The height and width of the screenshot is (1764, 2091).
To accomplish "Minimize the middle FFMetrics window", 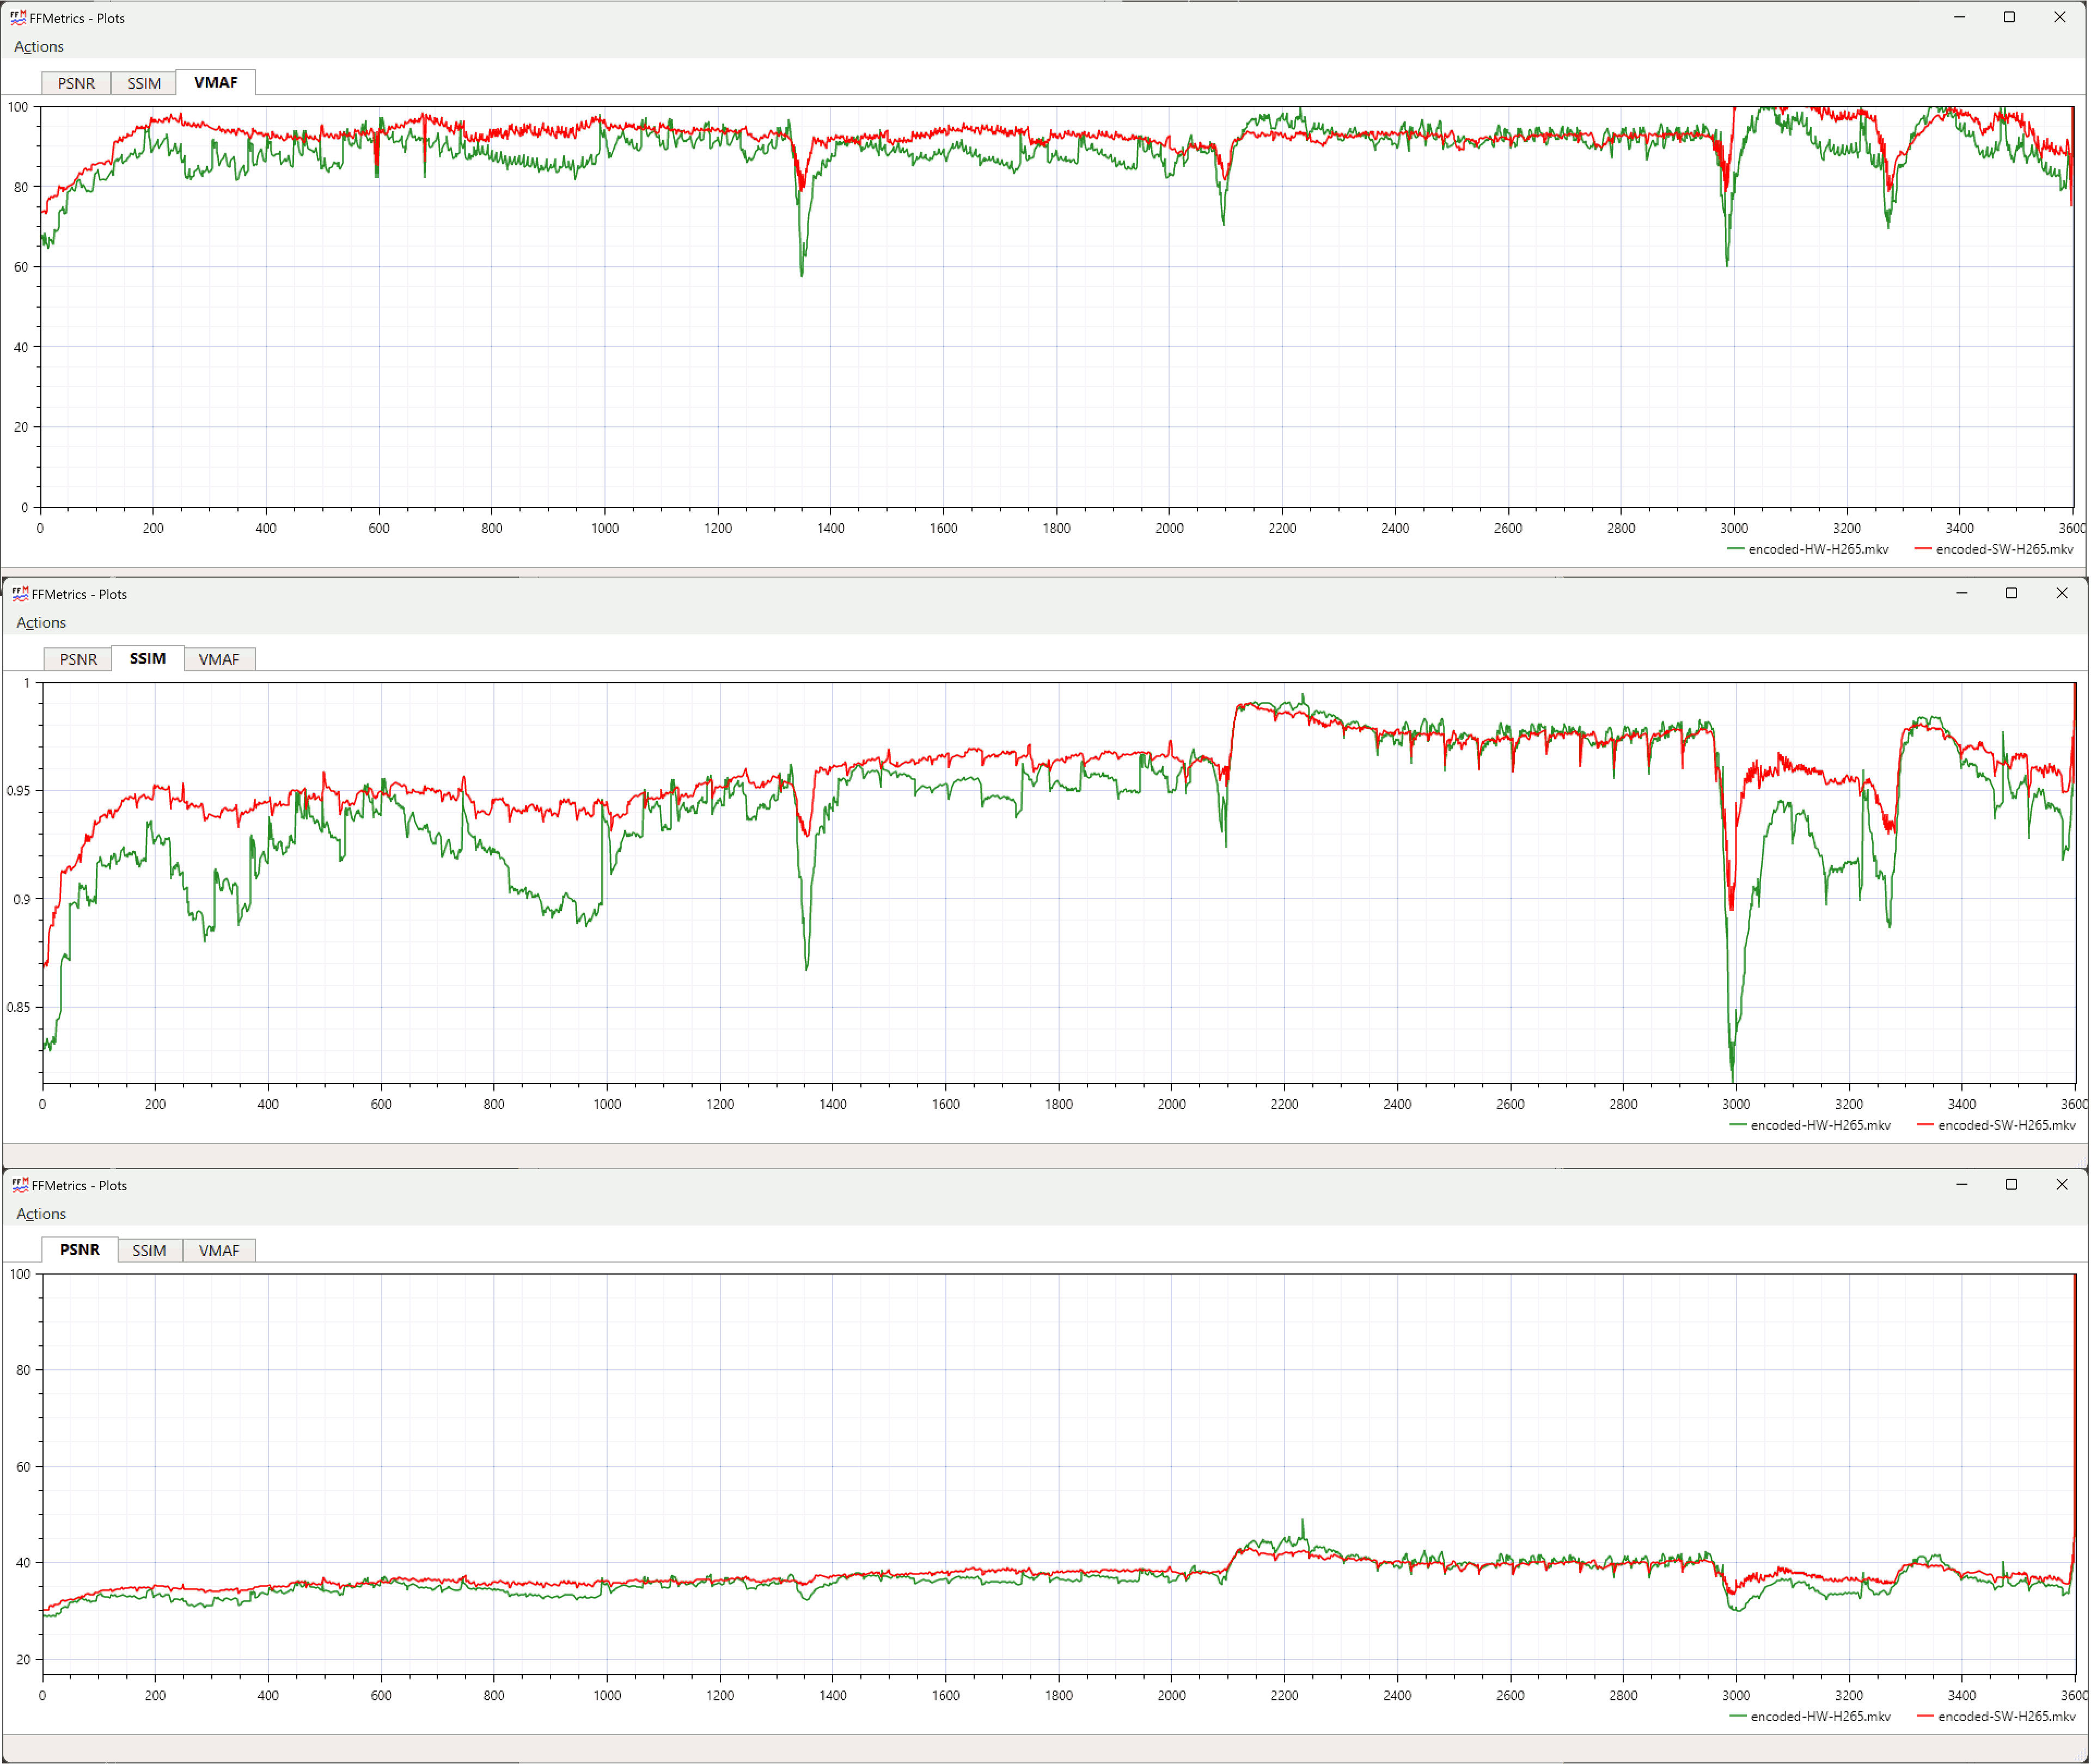I will 1962,593.
